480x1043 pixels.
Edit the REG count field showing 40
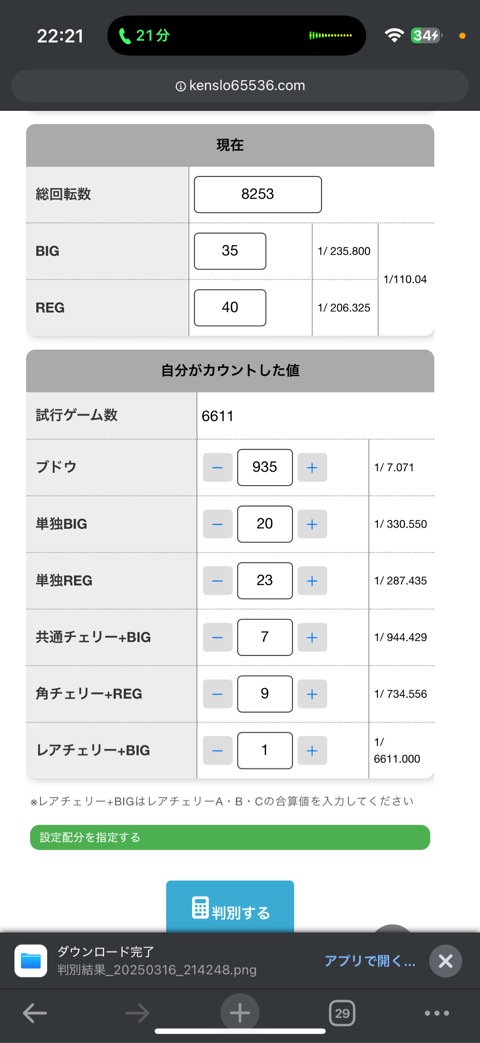point(230,307)
